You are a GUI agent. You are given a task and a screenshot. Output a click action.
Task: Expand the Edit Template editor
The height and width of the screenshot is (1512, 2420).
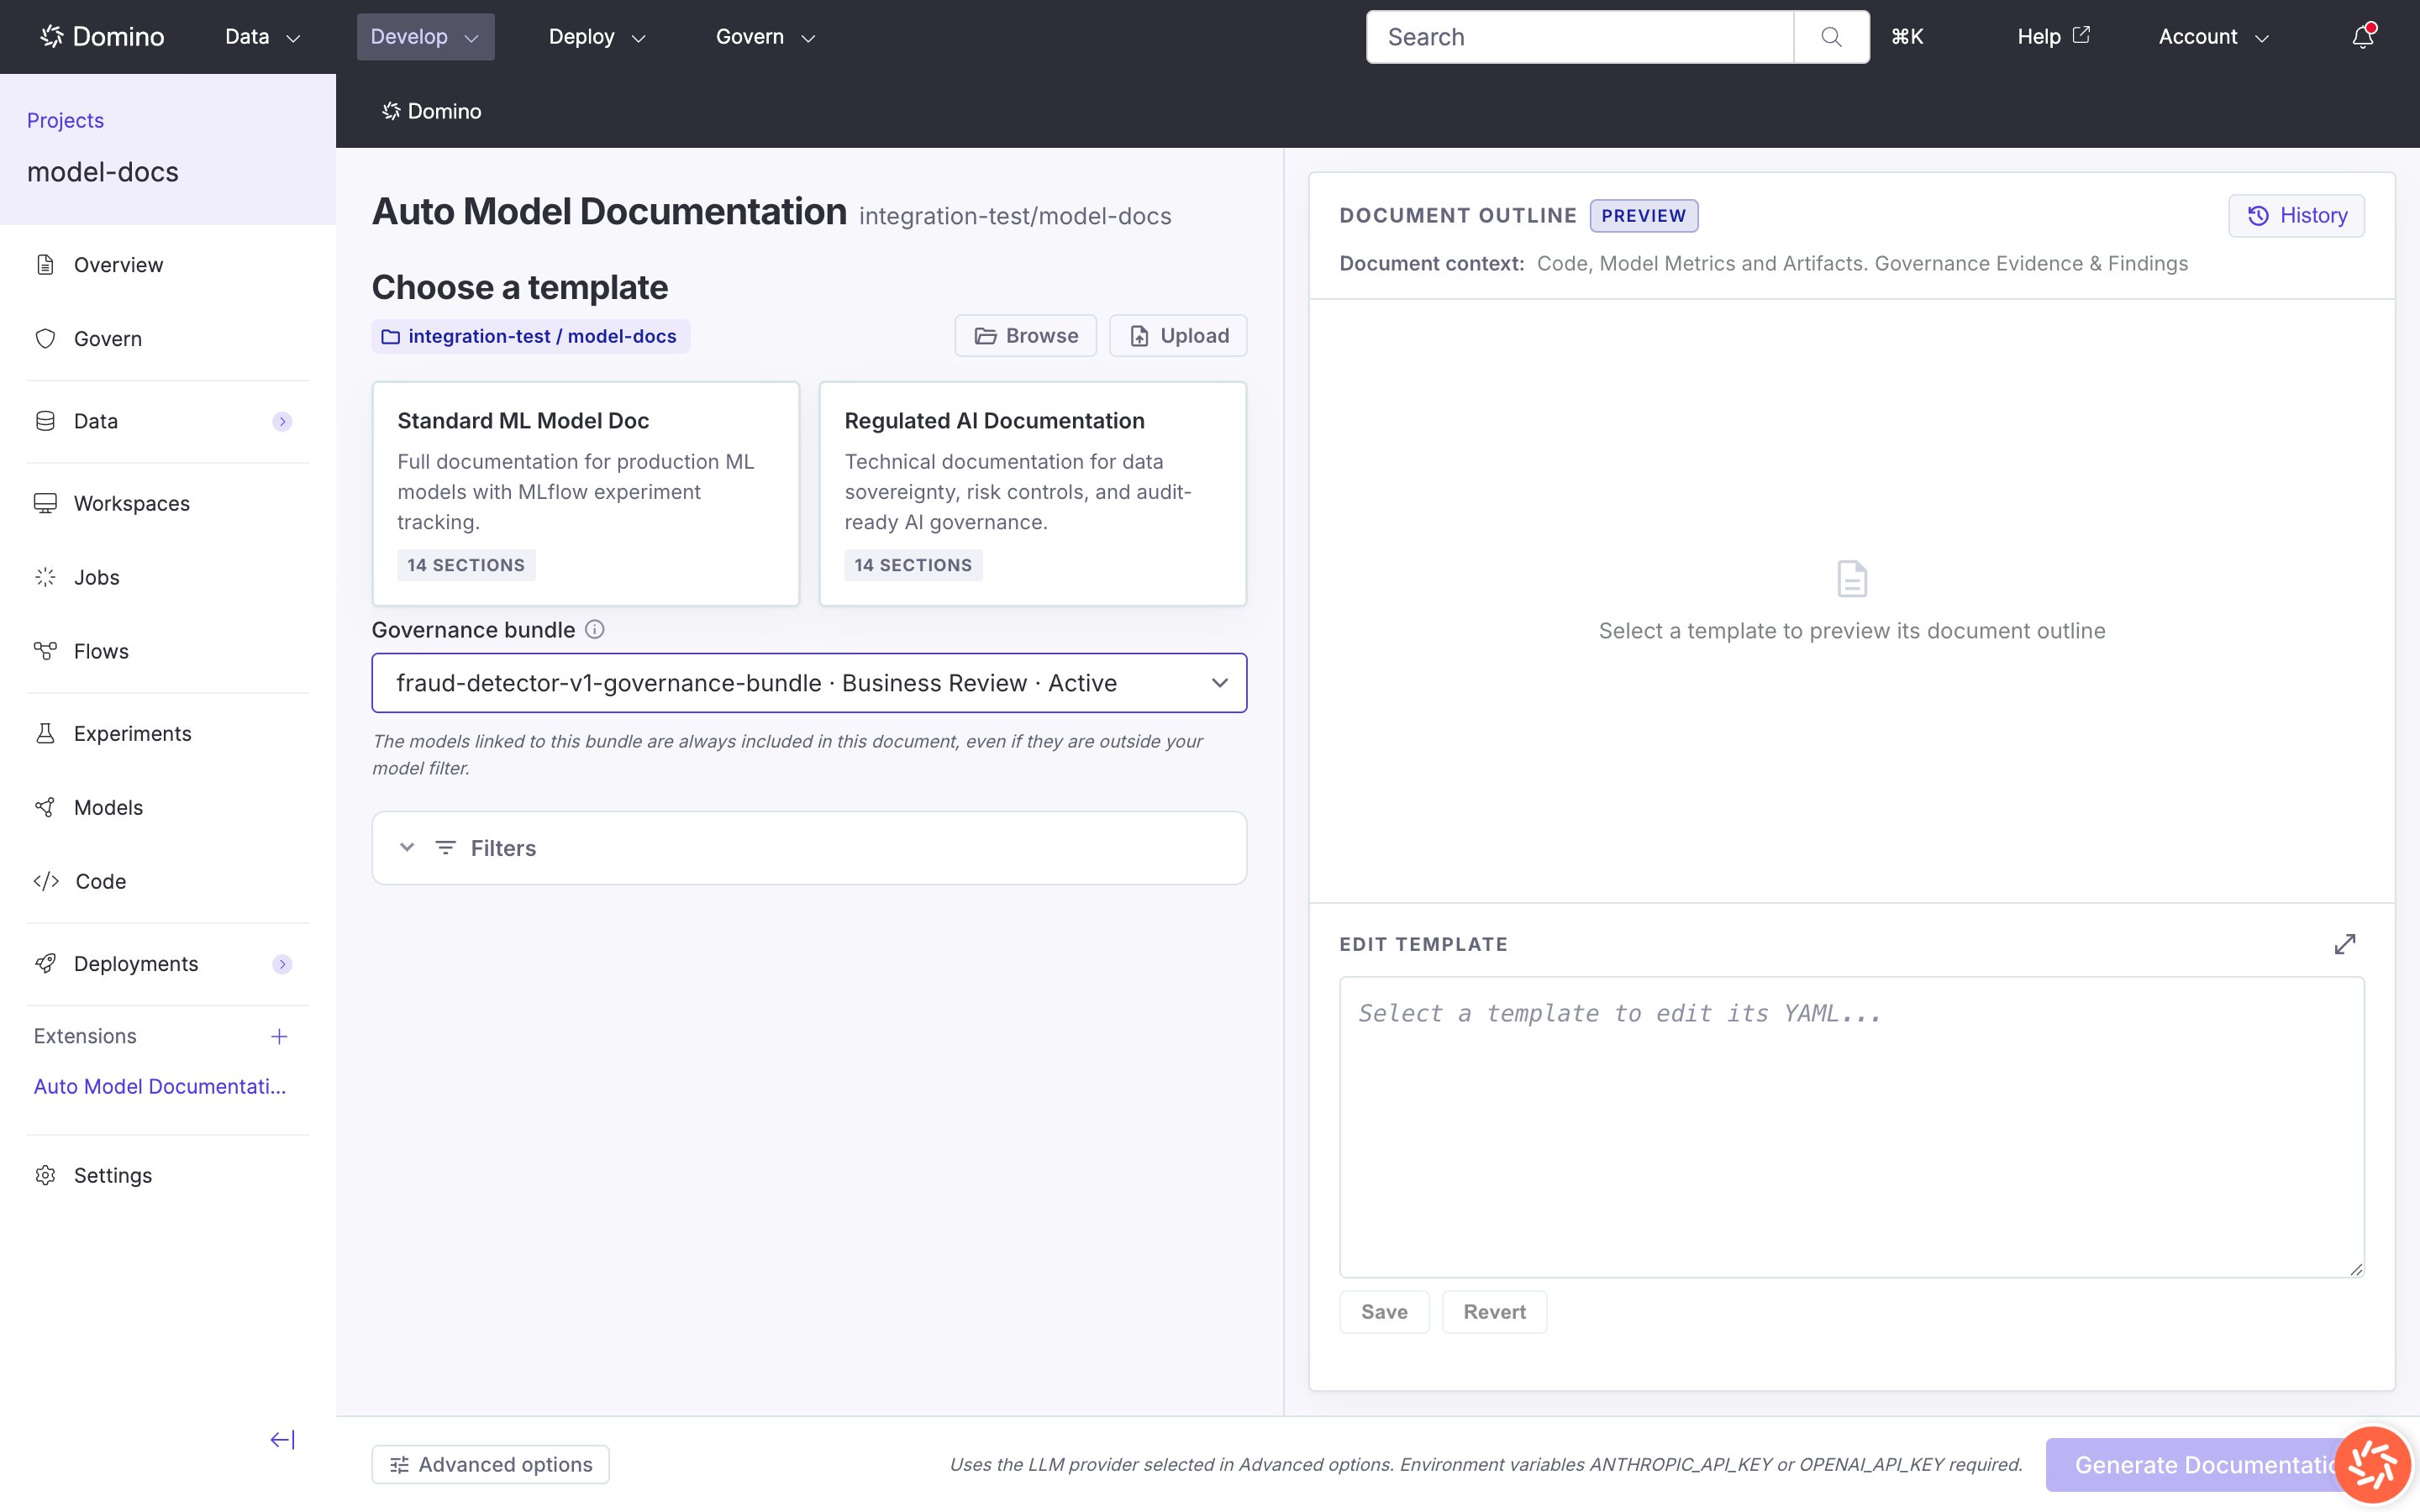pos(2344,944)
